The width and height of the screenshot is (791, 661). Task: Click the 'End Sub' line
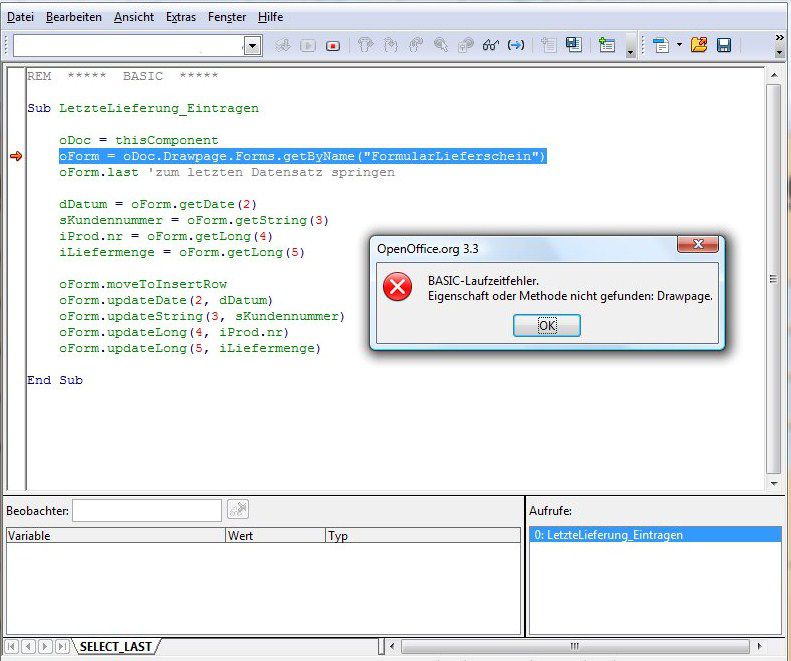(x=55, y=380)
